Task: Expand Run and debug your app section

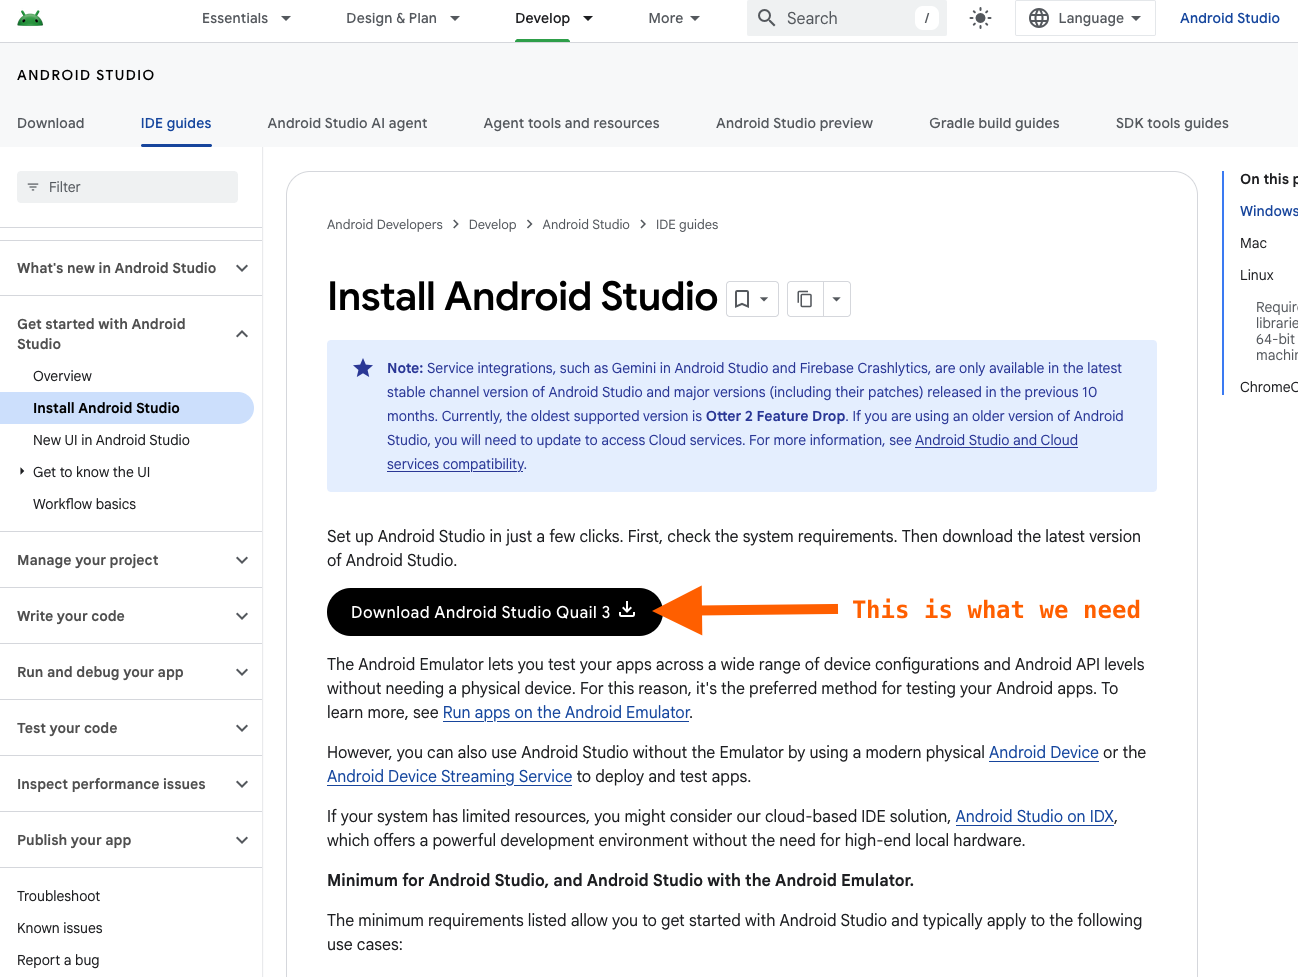Action: (131, 672)
